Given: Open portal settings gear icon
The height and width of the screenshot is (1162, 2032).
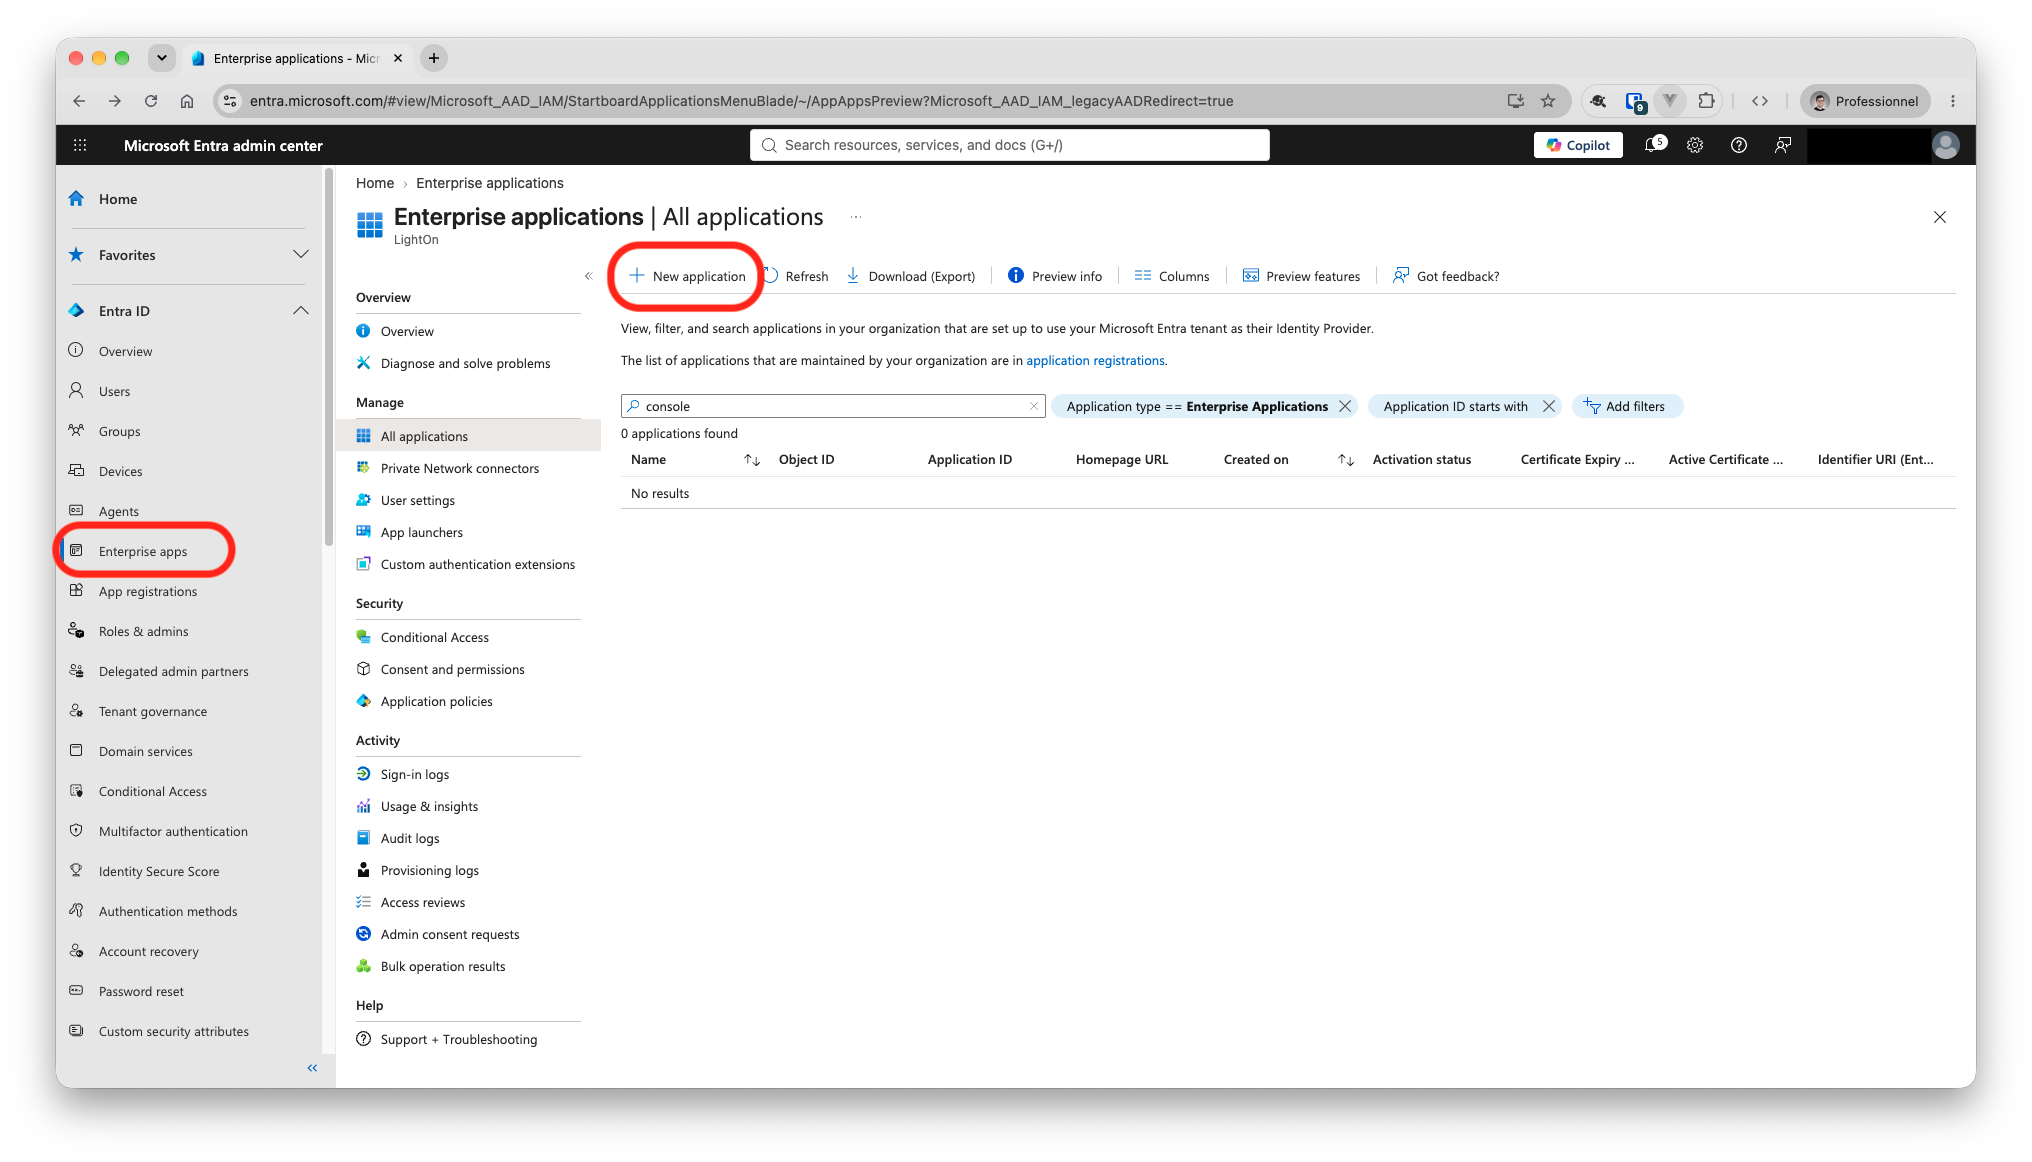Looking at the screenshot, I should coord(1695,145).
